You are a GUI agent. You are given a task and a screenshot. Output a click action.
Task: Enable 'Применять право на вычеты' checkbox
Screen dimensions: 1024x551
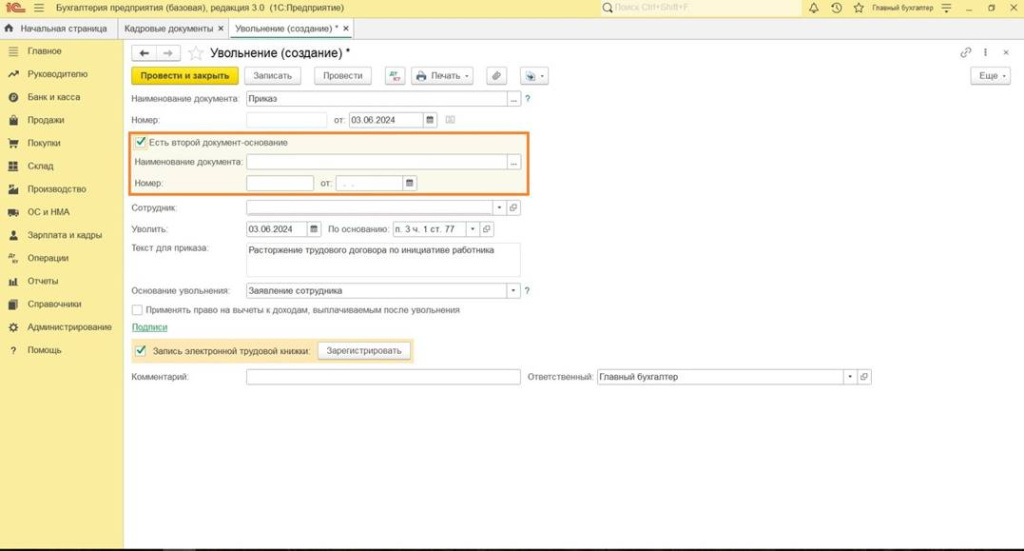(x=137, y=310)
